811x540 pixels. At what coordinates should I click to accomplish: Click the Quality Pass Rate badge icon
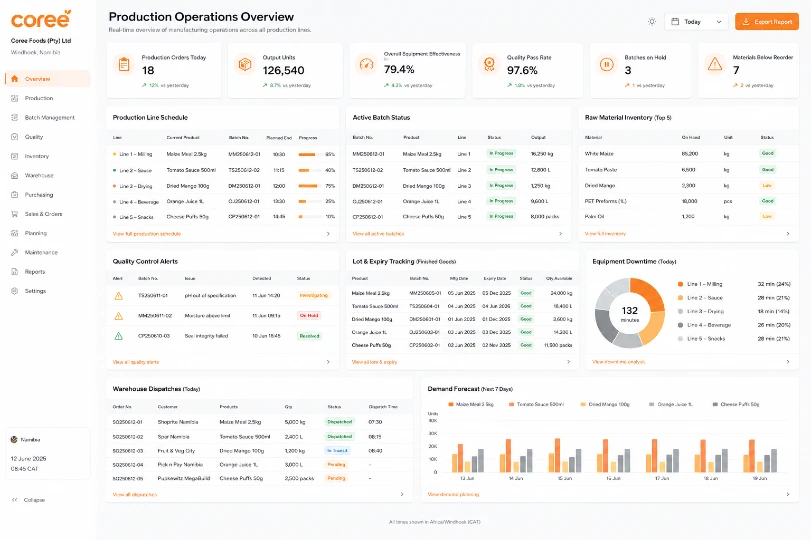pyautogui.click(x=489, y=65)
